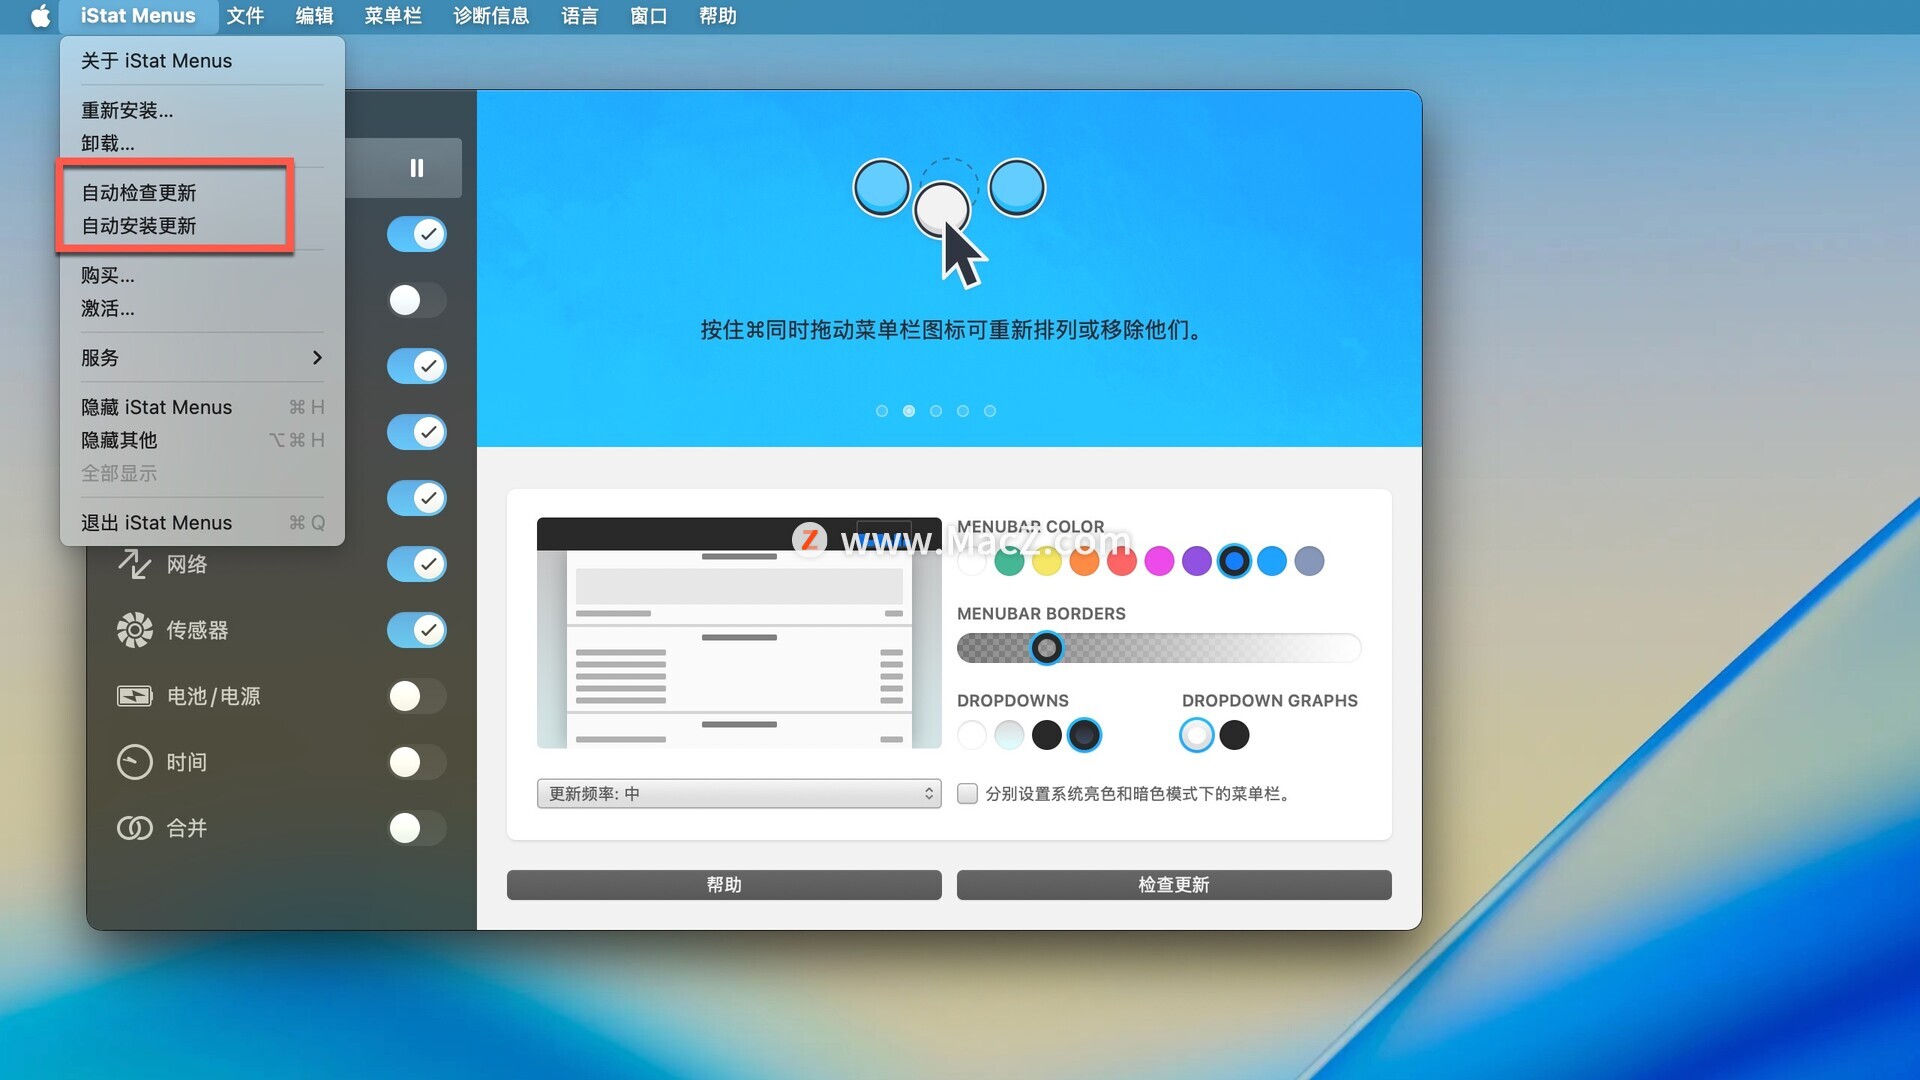Open the 编辑 menu
The height and width of the screenshot is (1080, 1920).
coord(314,16)
